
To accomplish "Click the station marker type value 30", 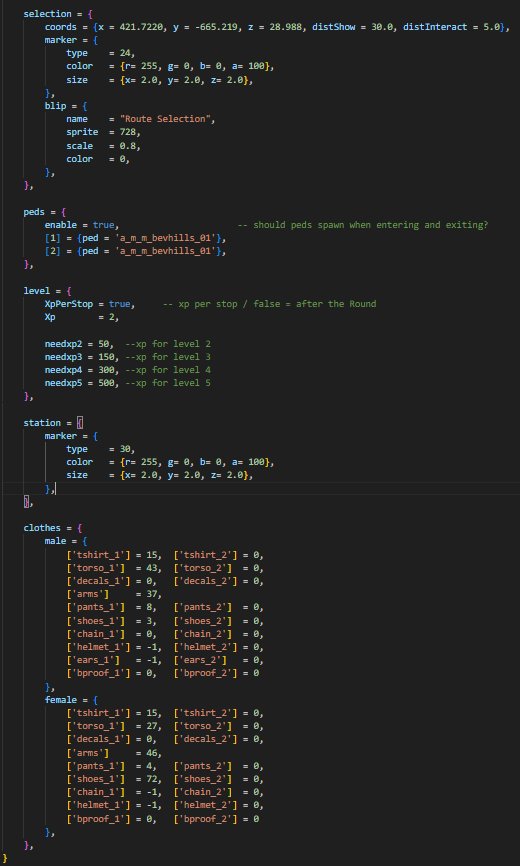I will coord(125,449).
